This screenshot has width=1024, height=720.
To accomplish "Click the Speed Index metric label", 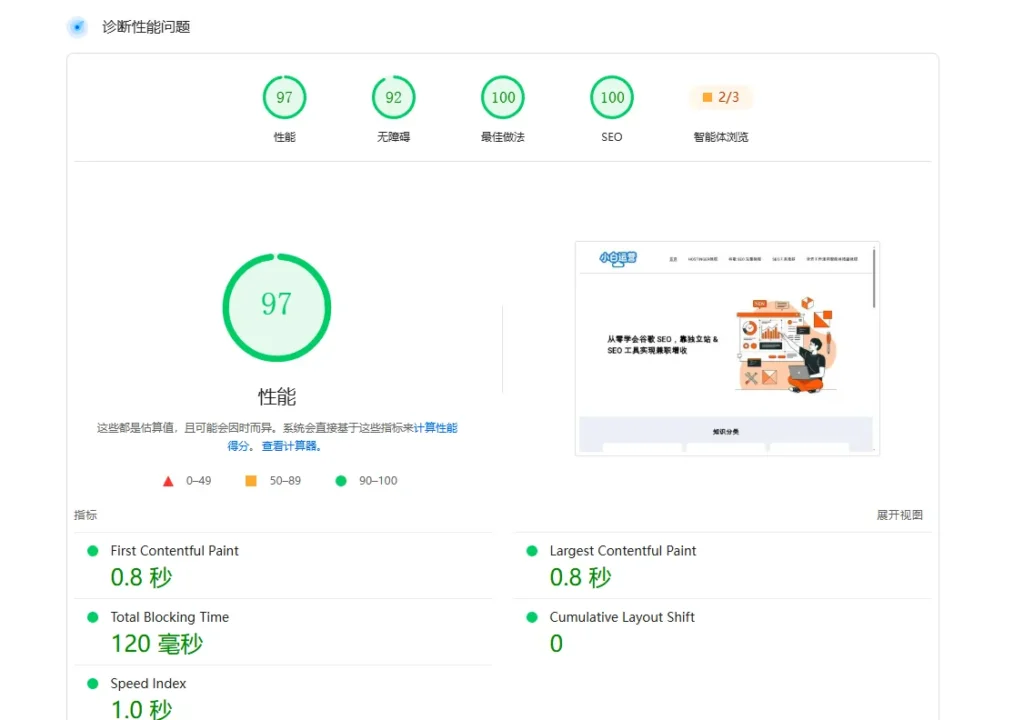I will click(x=148, y=683).
